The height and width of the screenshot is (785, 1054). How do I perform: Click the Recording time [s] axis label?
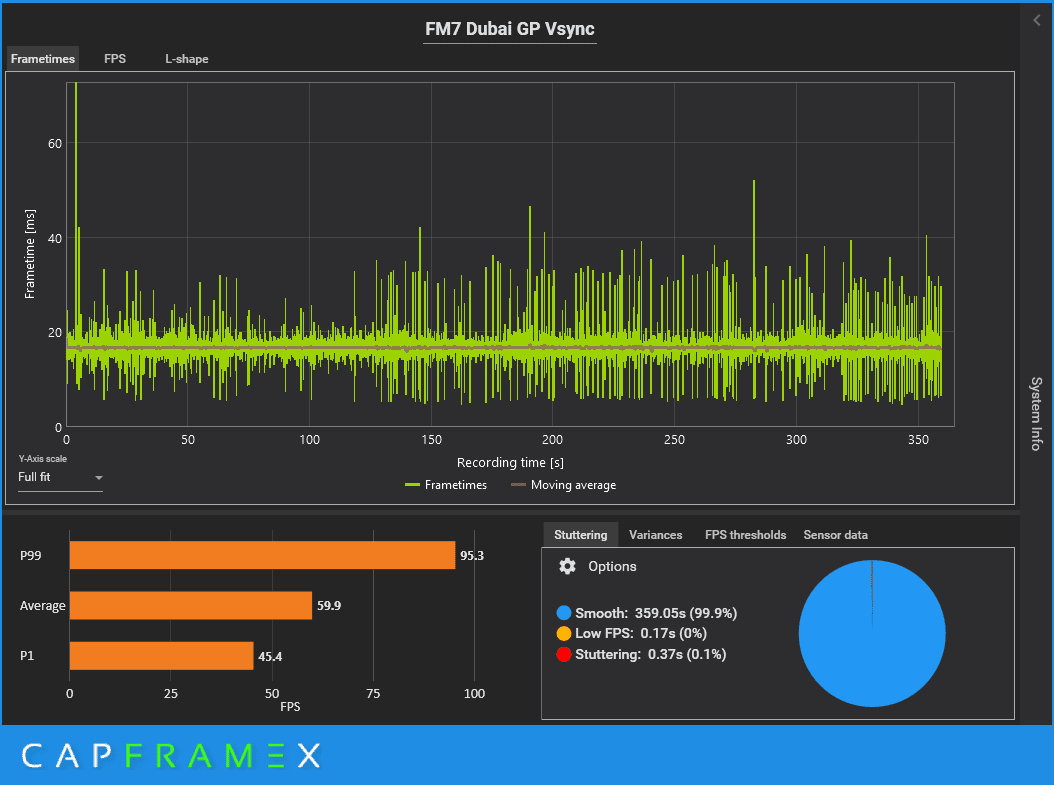510,462
